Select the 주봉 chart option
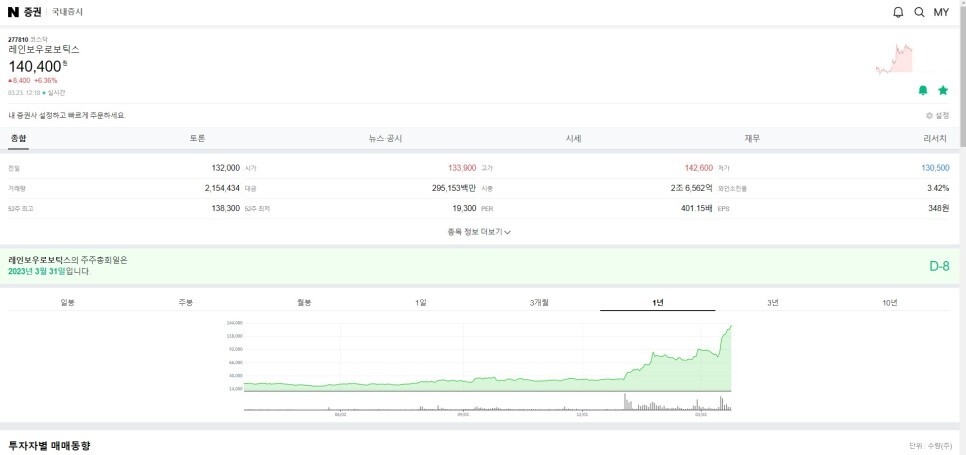966x455 pixels. coord(185,302)
